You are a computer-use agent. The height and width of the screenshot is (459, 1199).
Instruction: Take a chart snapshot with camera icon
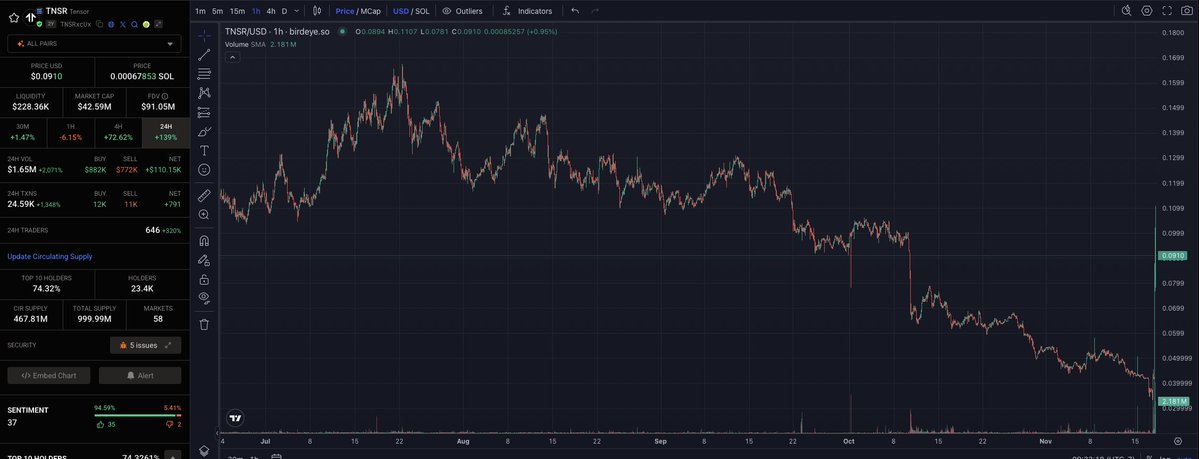coord(1187,11)
